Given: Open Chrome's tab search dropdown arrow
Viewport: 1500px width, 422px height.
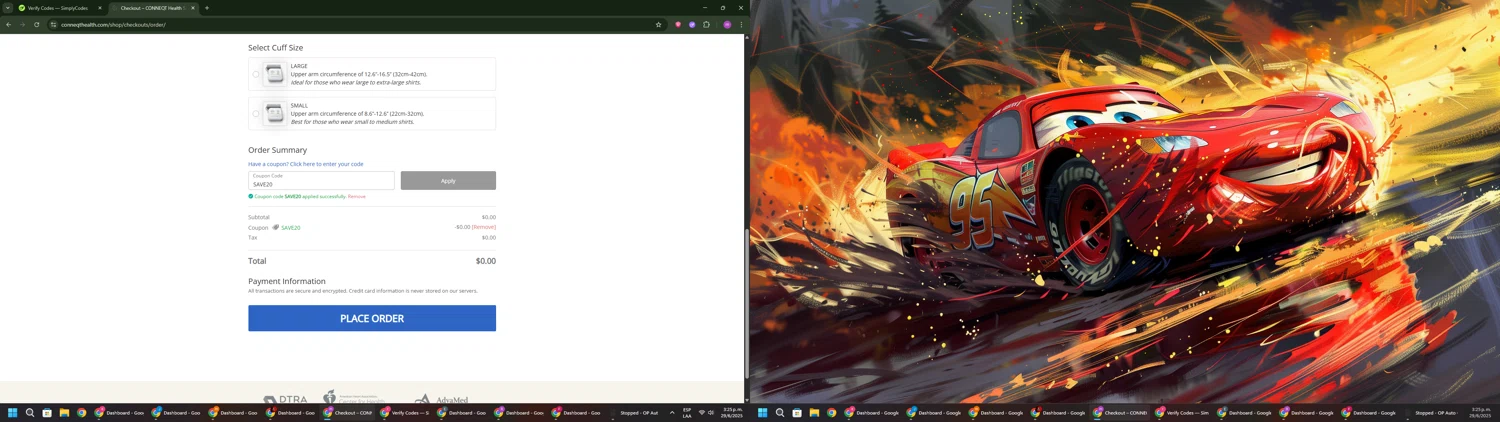Looking at the screenshot, I should [7, 8].
